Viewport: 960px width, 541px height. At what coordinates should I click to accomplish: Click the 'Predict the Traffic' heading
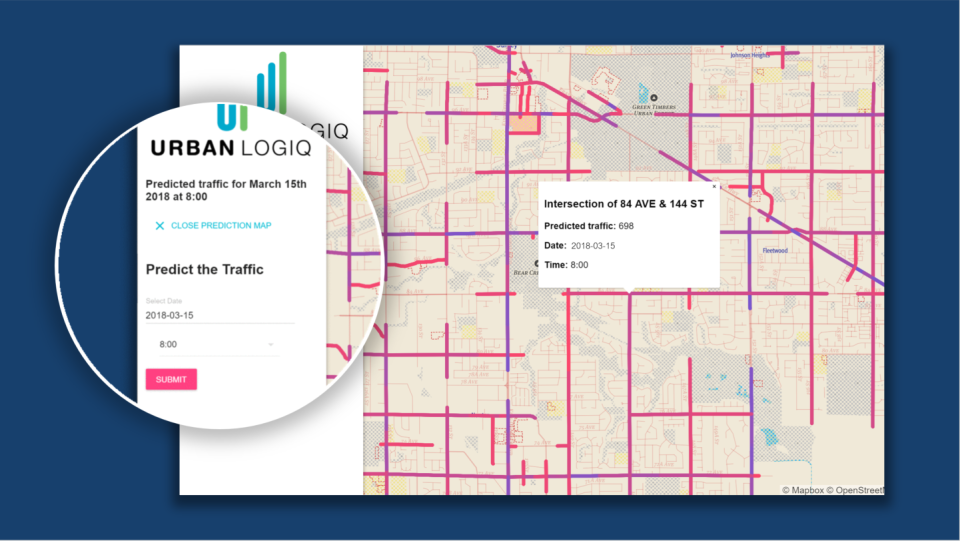click(x=204, y=269)
